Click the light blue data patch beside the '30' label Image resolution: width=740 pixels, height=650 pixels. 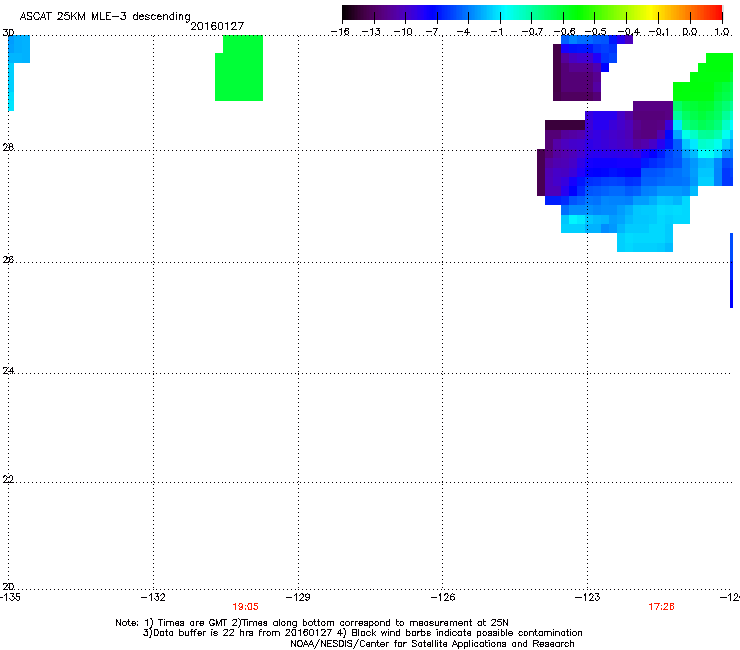click(19, 49)
